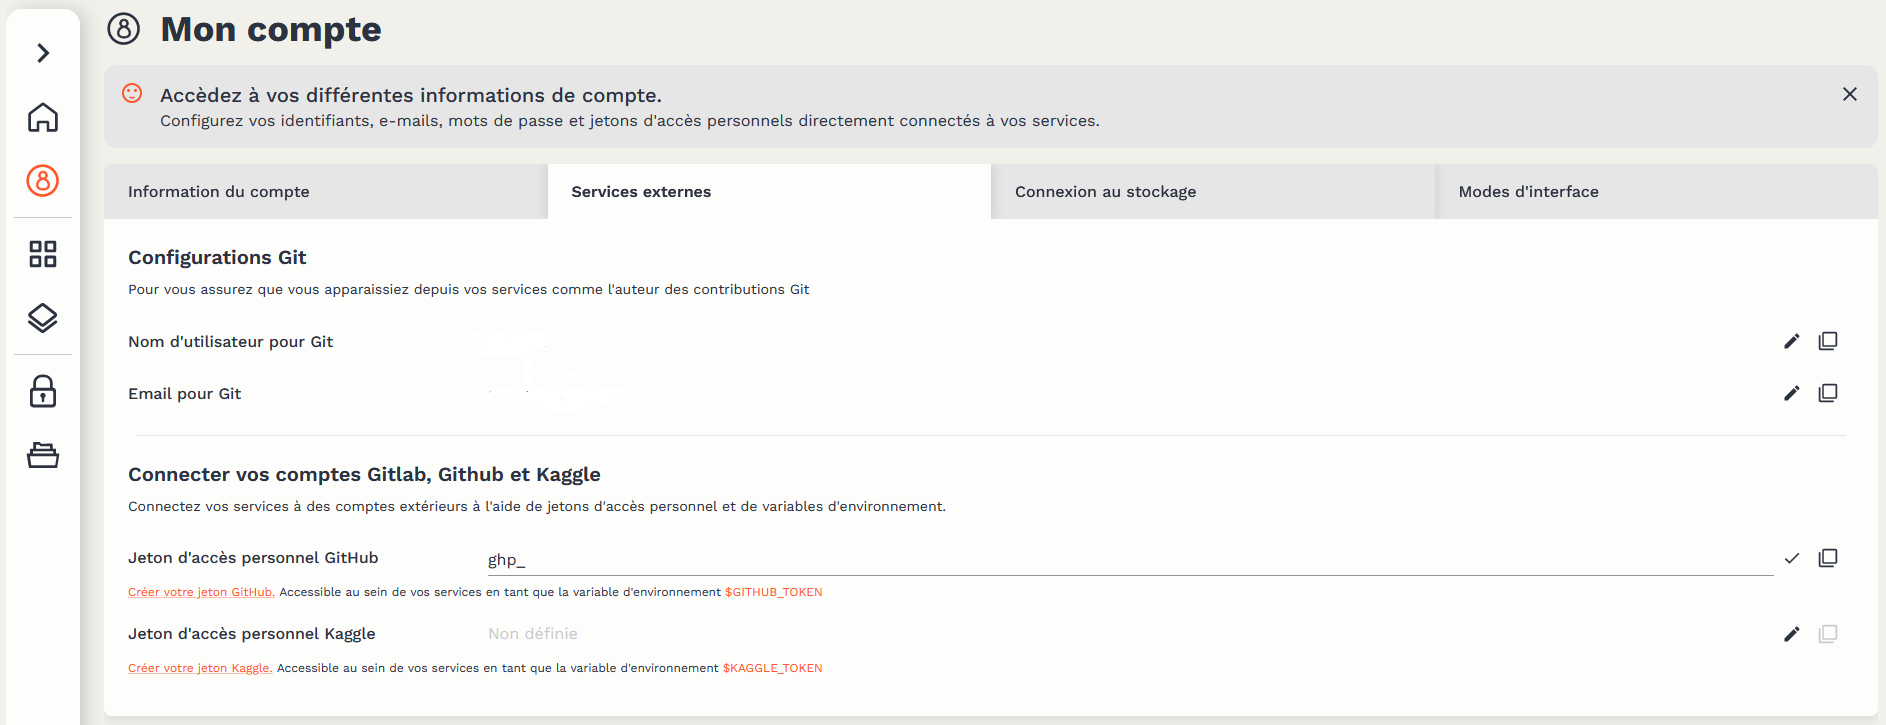Expand the left sidebar with chevron arrow
This screenshot has height=725, width=1886.
43,53
